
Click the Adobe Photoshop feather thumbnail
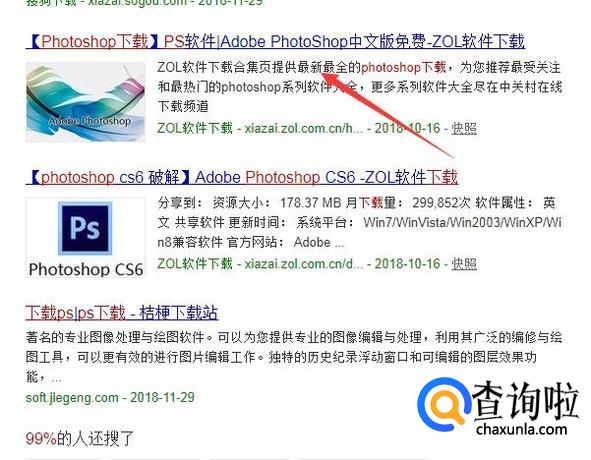86,102
